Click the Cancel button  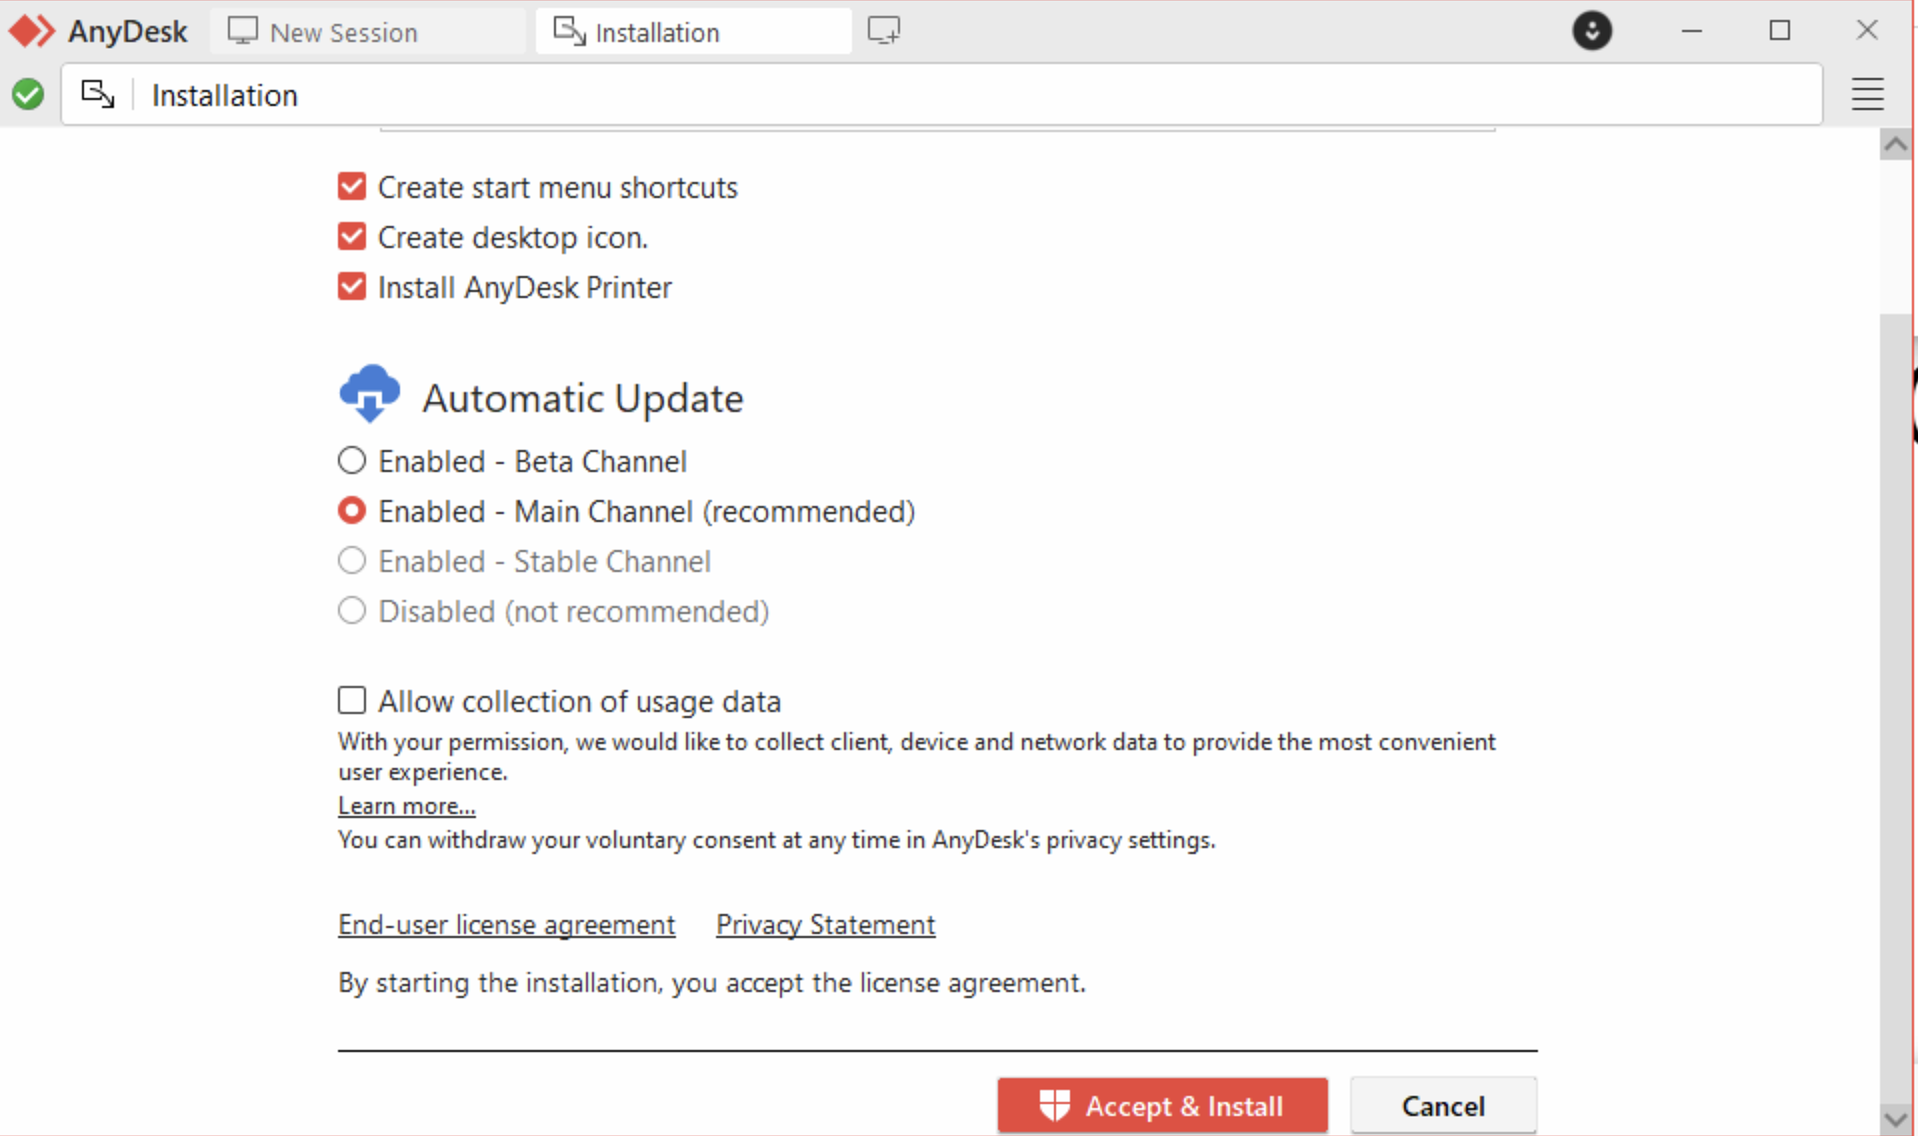pos(1443,1106)
